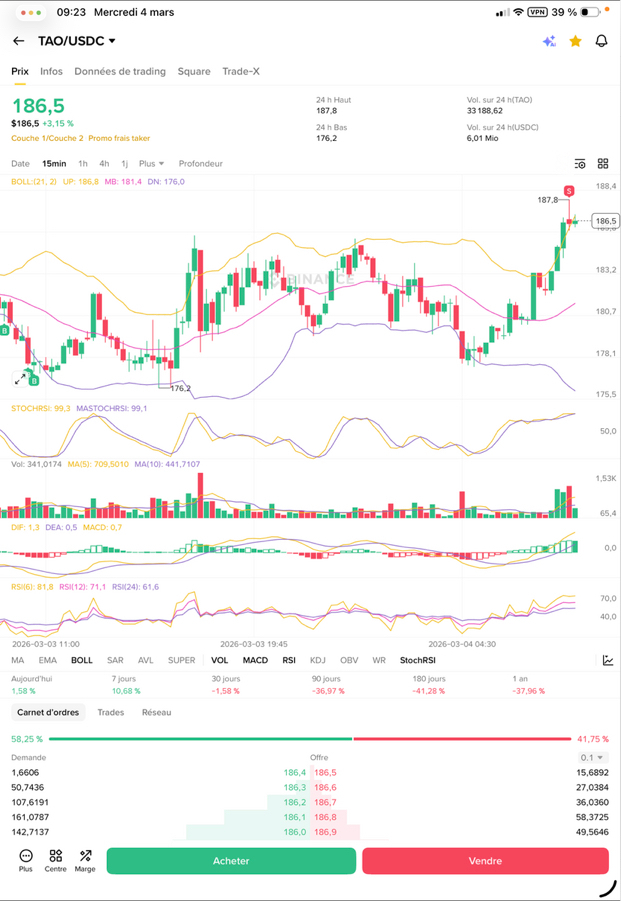Toggle the OBV sub-indicator
Screen dimensions: 621x901
pos(349,660)
